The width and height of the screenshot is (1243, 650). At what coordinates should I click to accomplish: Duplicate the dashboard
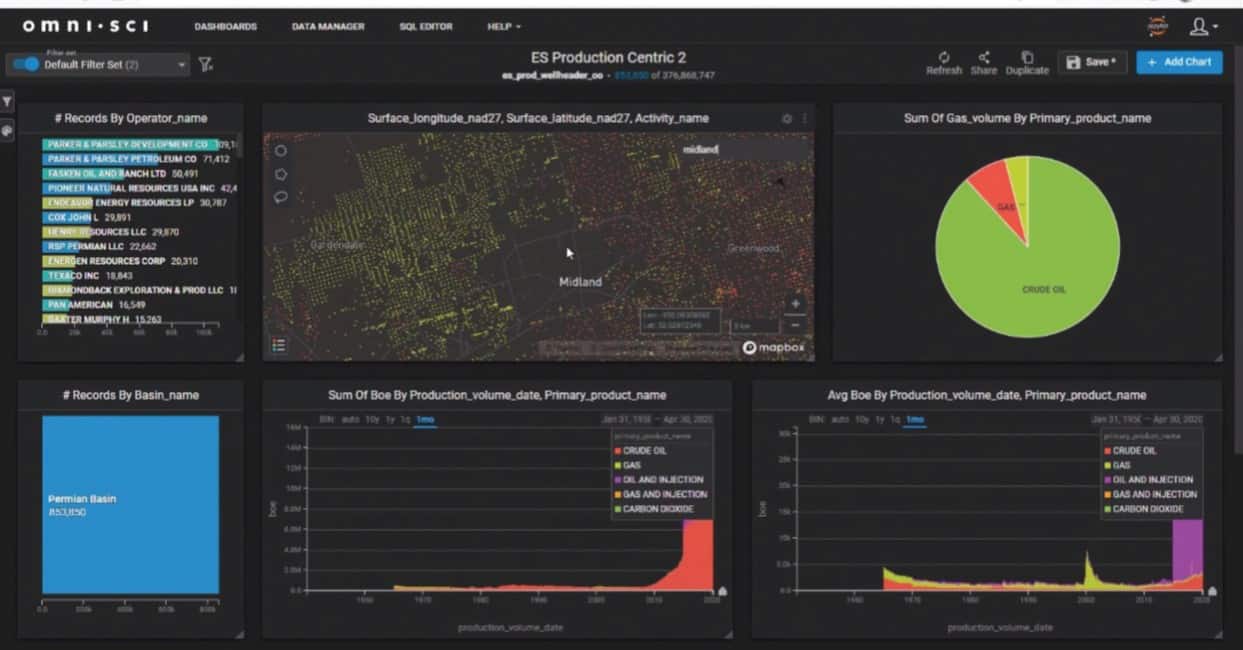click(1027, 64)
